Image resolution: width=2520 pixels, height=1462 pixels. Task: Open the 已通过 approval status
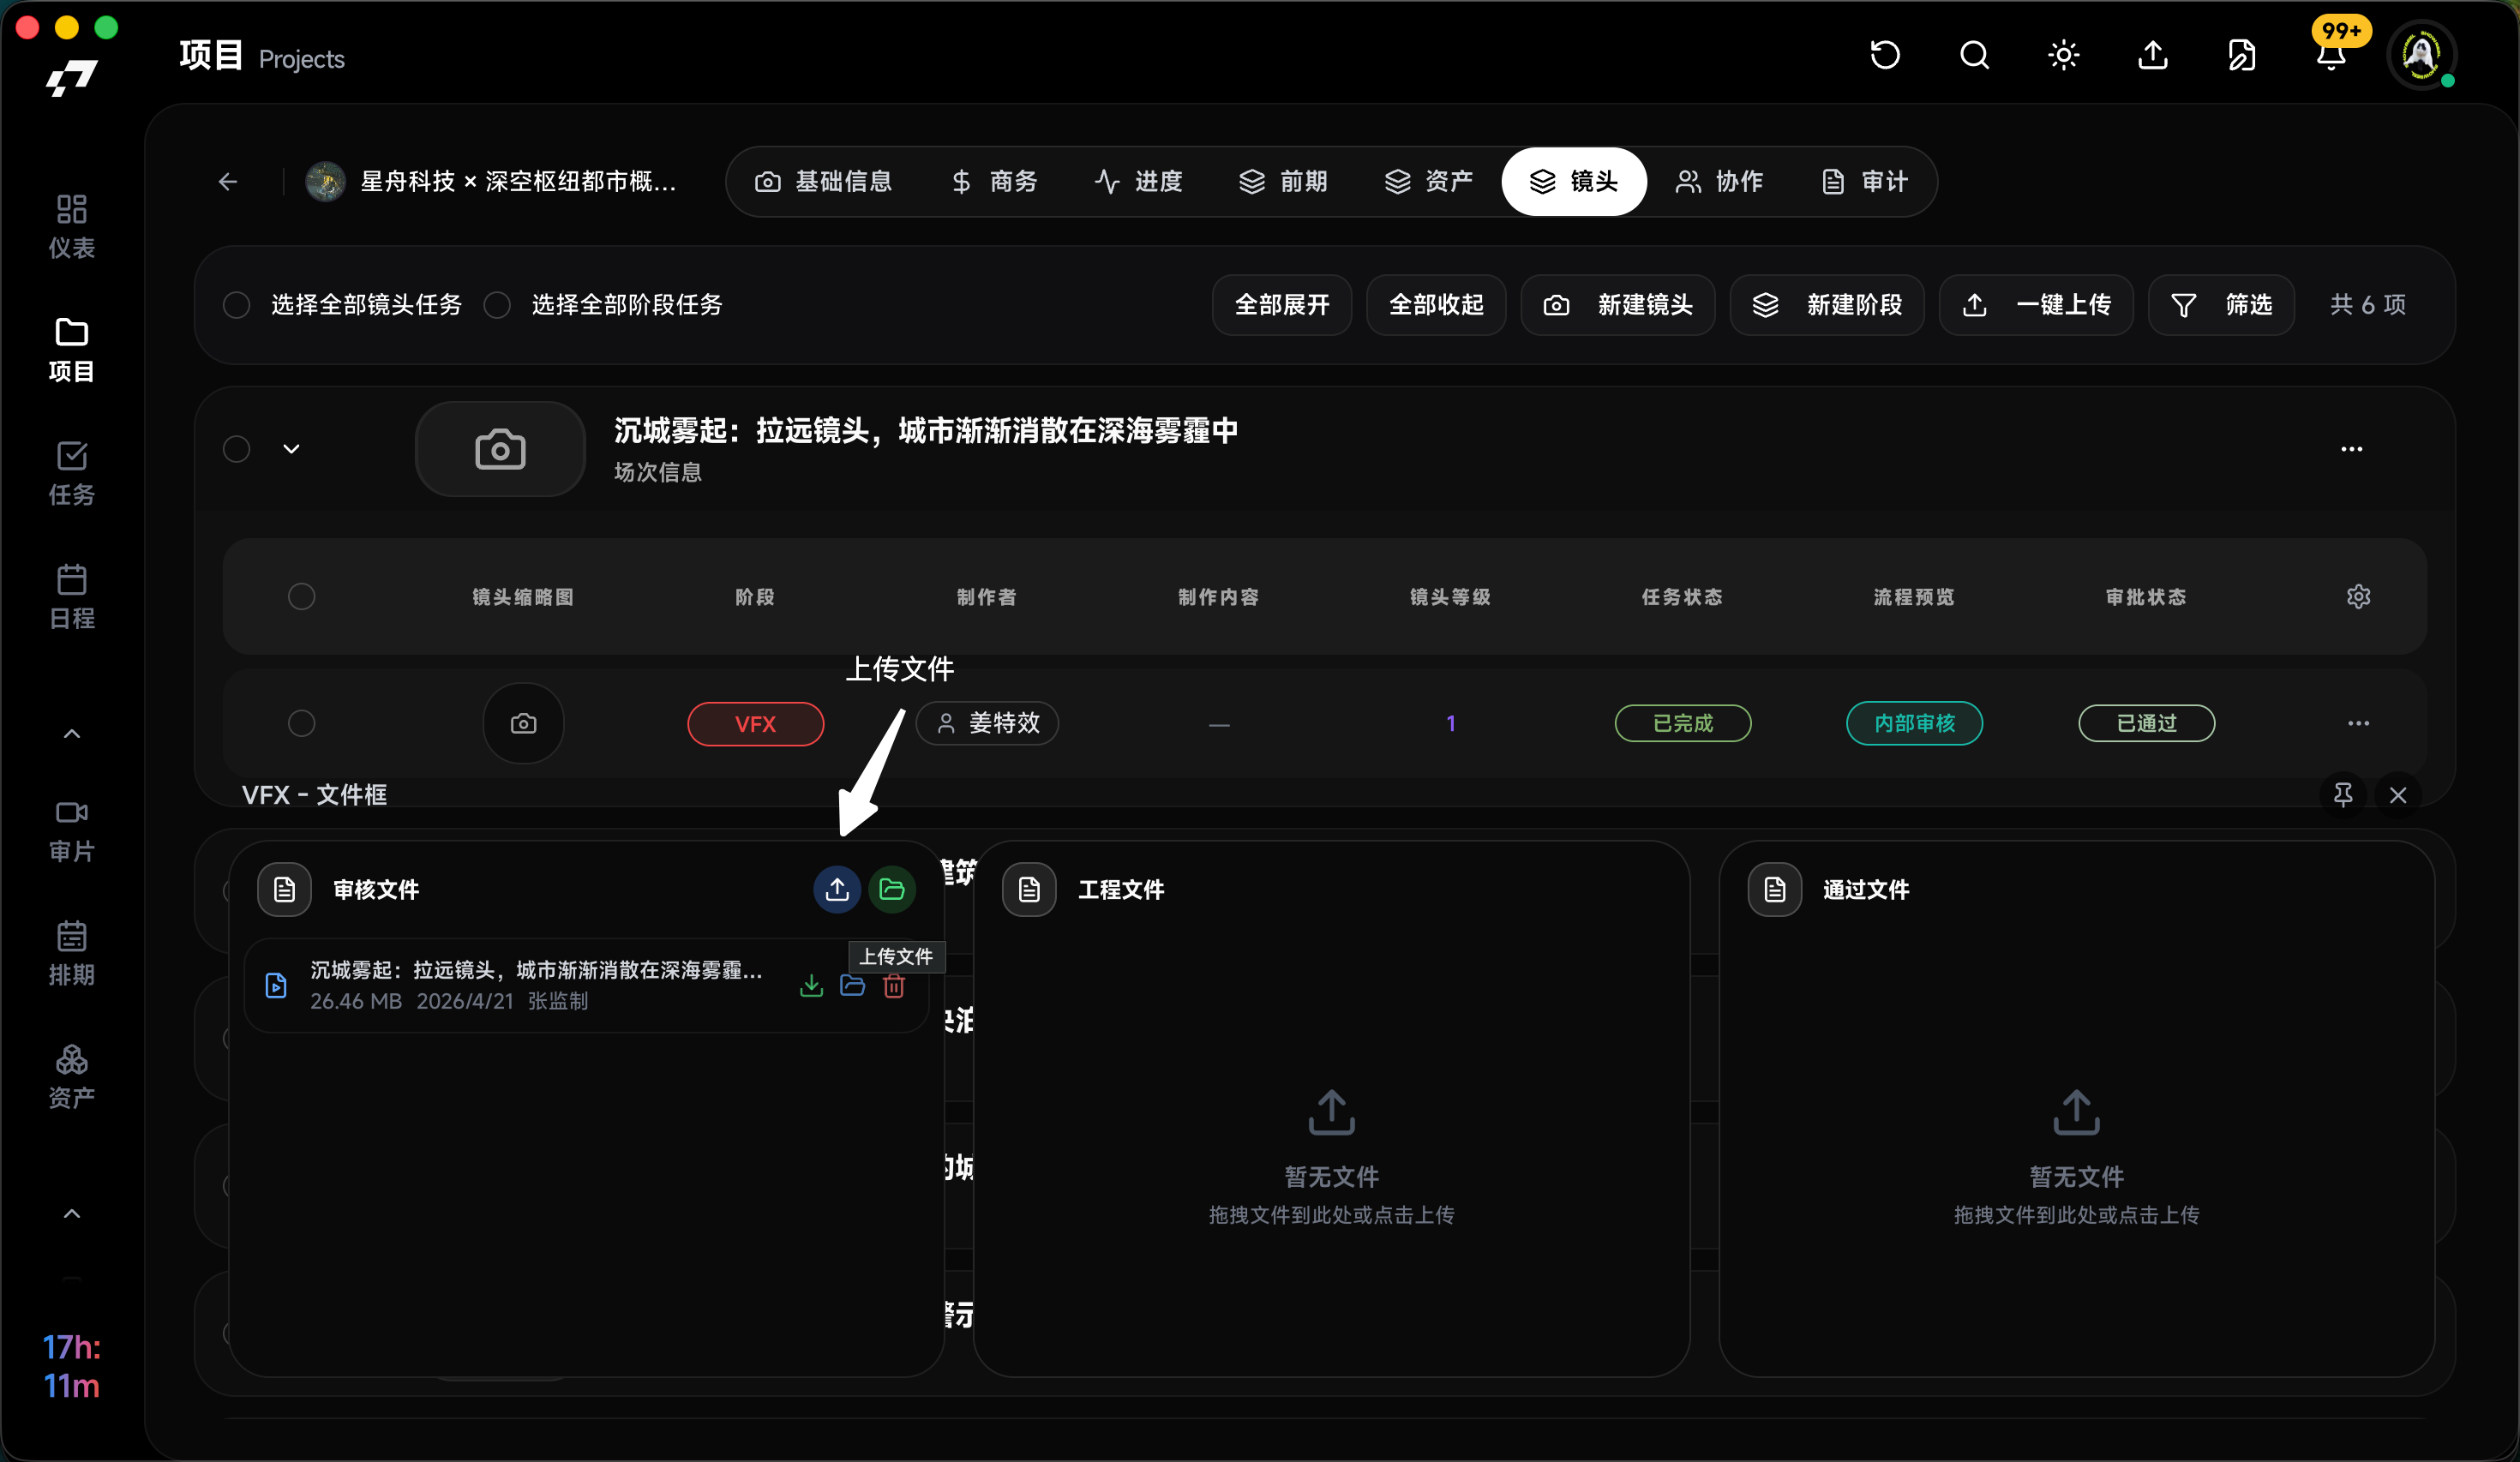pyautogui.click(x=2146, y=723)
